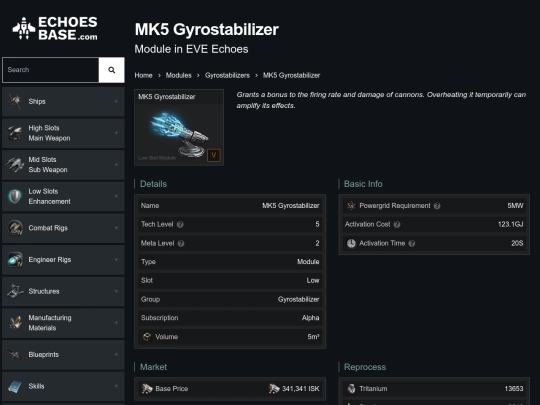Click MK5 Gyrostabilizer breadcrumb link
Image resolution: width=540 pixels, height=405 pixels.
(x=291, y=75)
